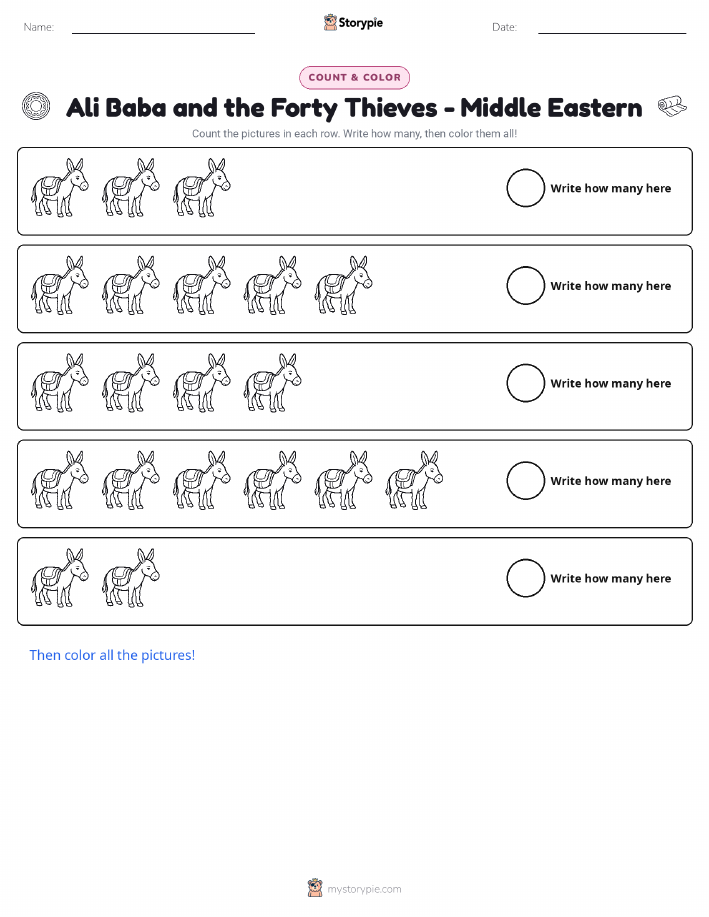Click the third donkey in the first row
This screenshot has height=917, width=709.
coord(202,188)
